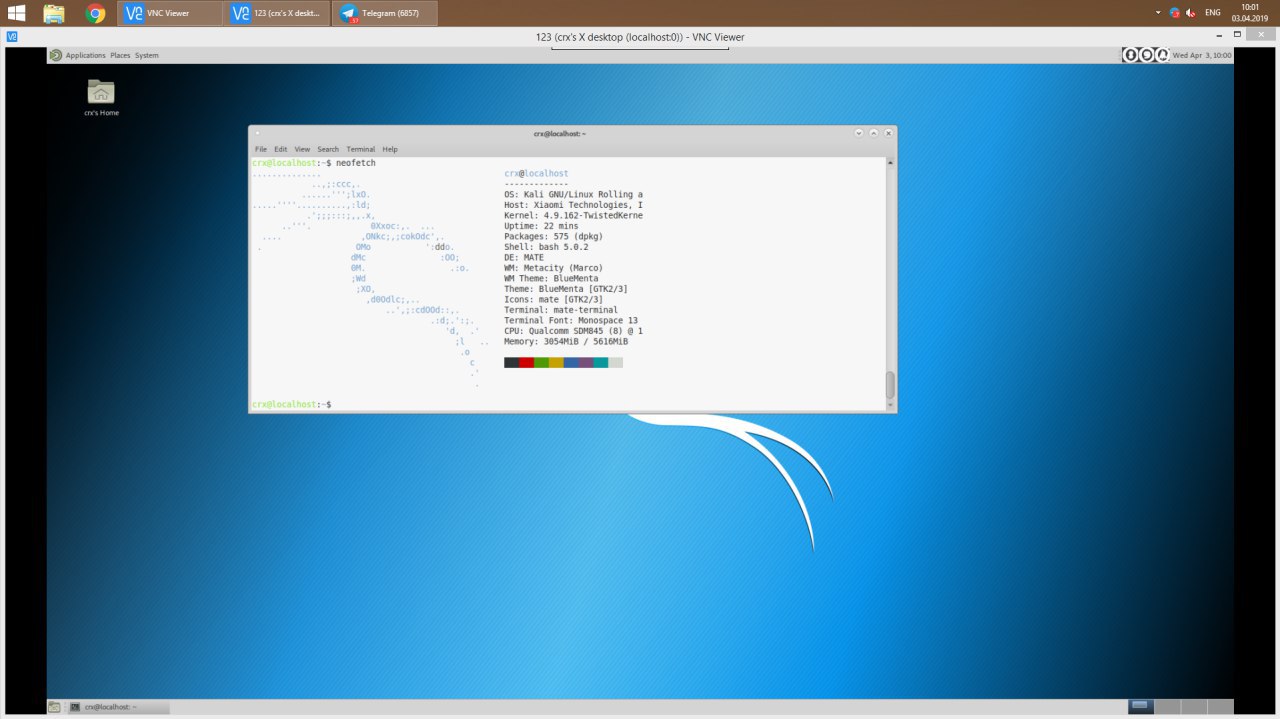Image resolution: width=1280 pixels, height=719 pixels.
Task: Click the 'Uptime: 22 mins' line
Action: tap(541, 226)
